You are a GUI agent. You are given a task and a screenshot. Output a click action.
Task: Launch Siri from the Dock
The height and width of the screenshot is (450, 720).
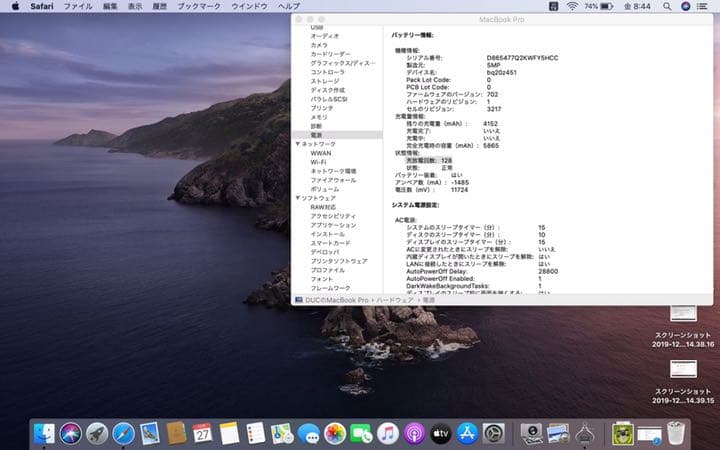click(71, 433)
